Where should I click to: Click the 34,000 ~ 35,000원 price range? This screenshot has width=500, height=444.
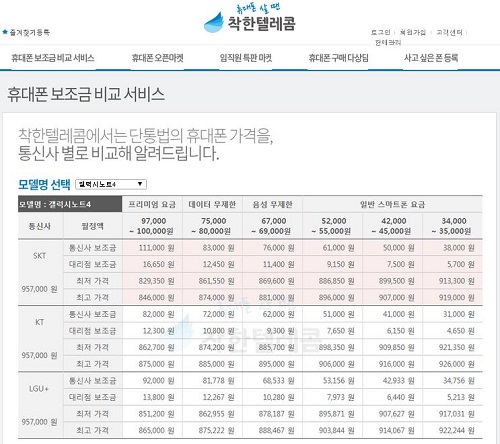click(452, 226)
